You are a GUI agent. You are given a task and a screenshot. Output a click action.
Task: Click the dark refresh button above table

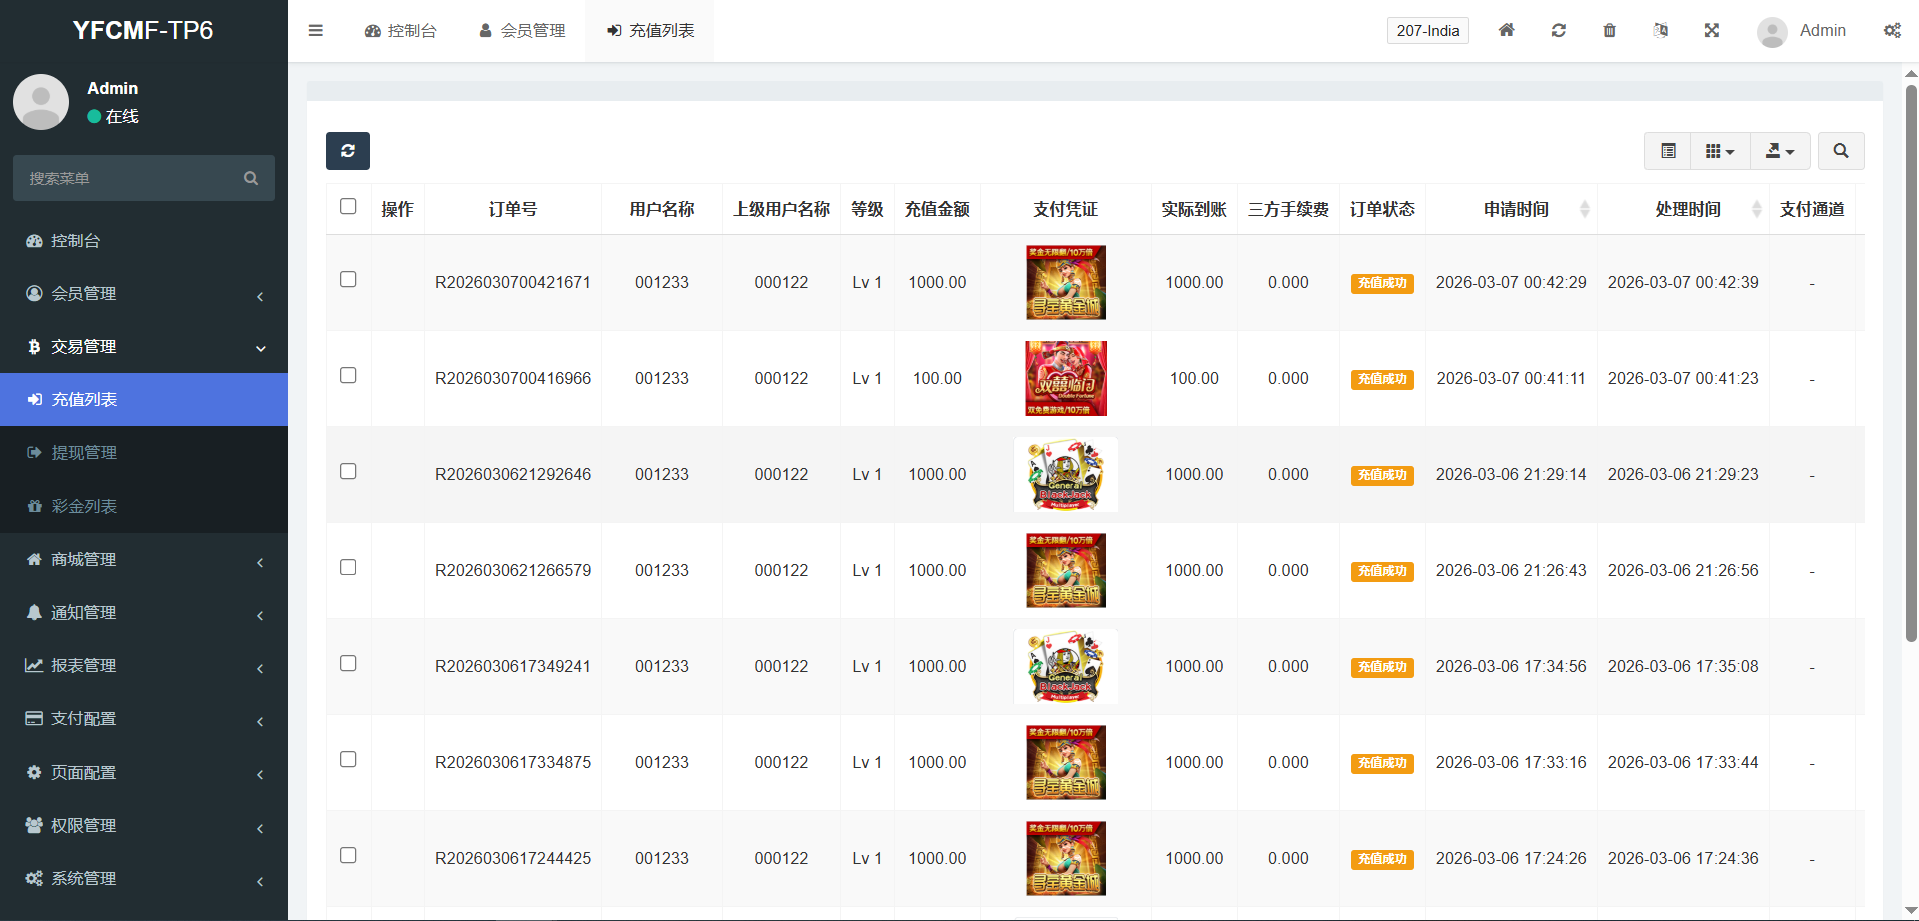(x=348, y=151)
